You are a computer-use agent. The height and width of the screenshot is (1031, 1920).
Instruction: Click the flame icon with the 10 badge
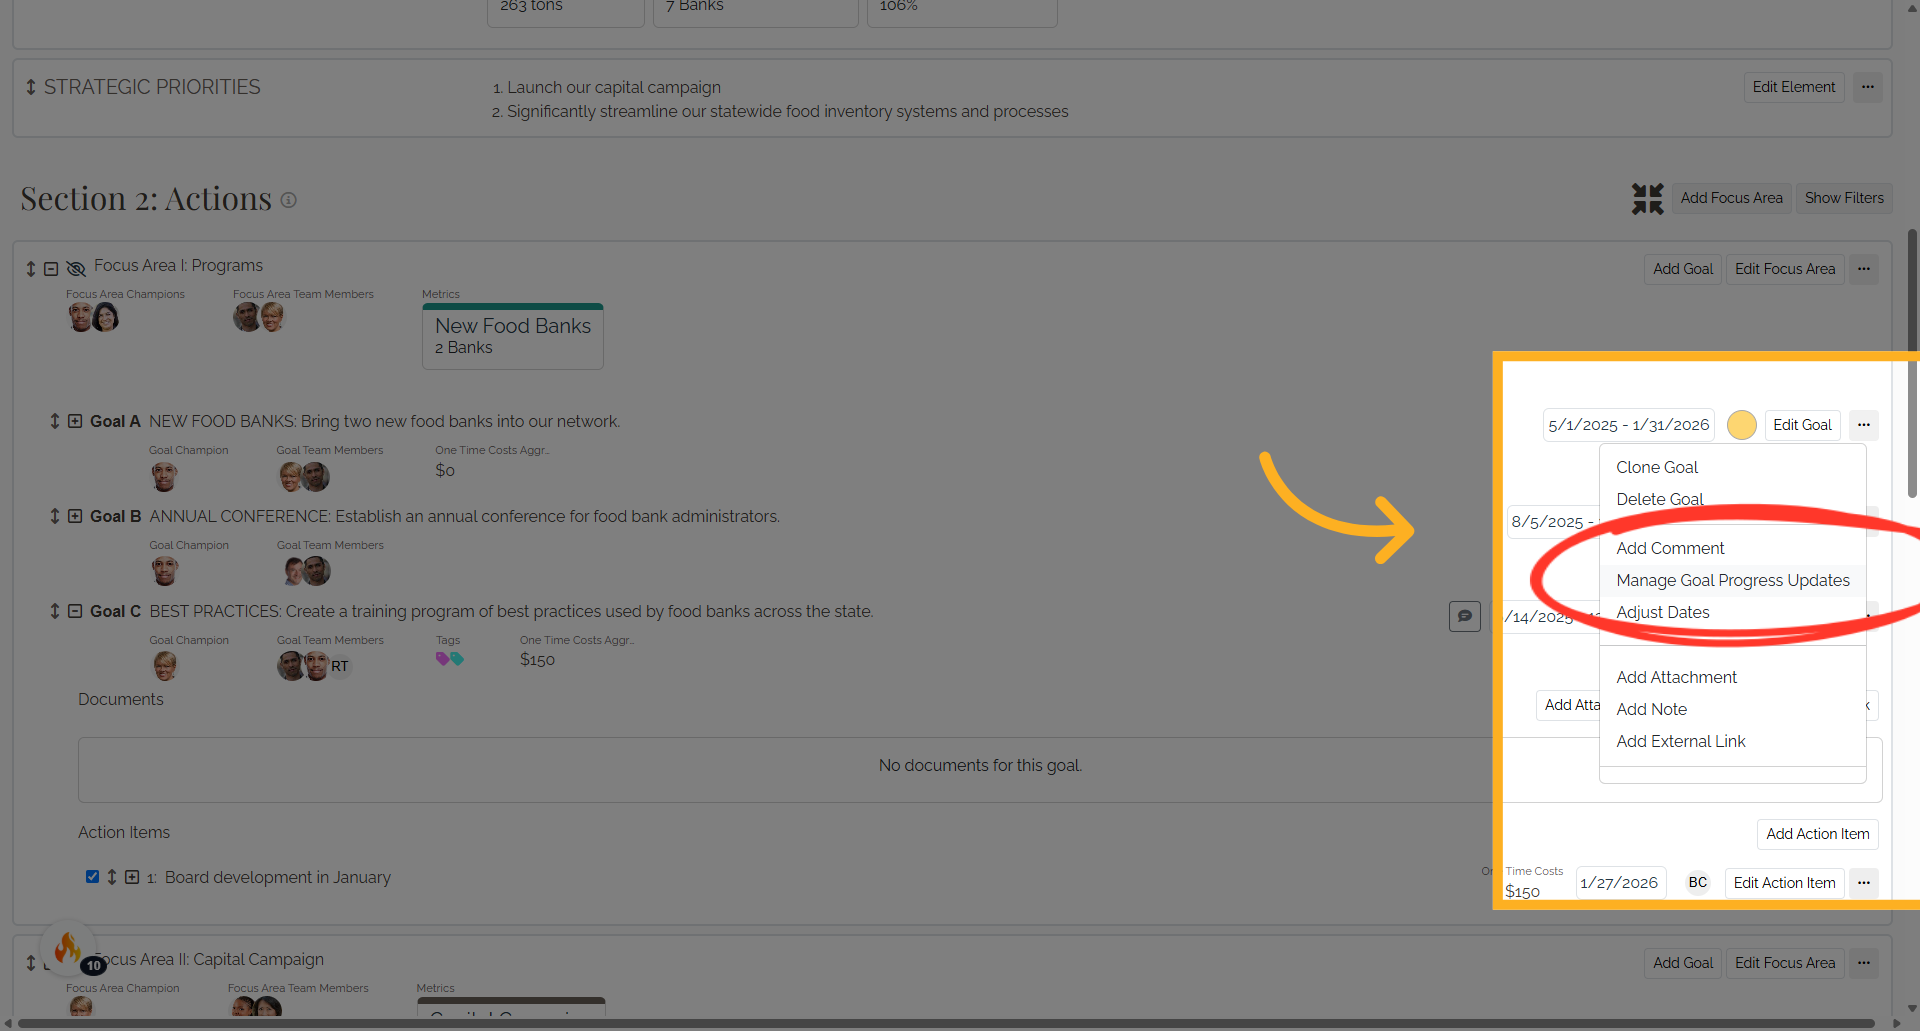click(x=68, y=947)
